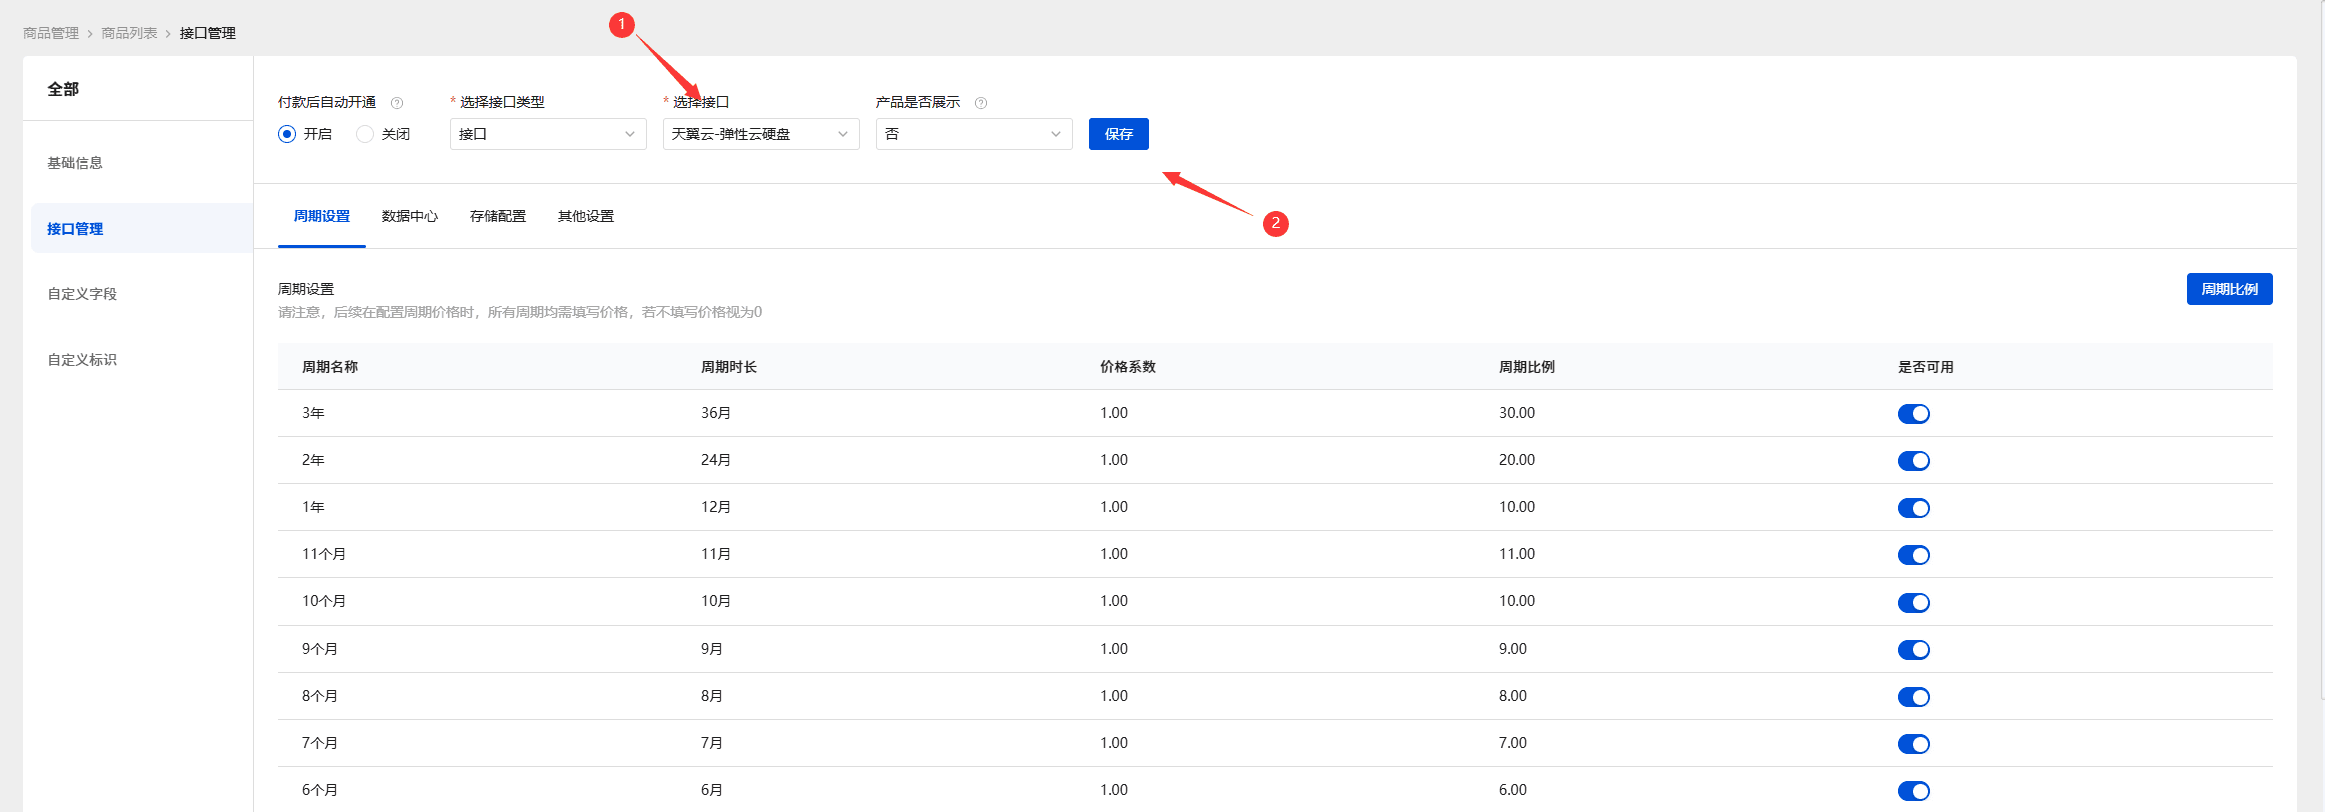Click the 30.00 ratio cell

click(x=1517, y=413)
